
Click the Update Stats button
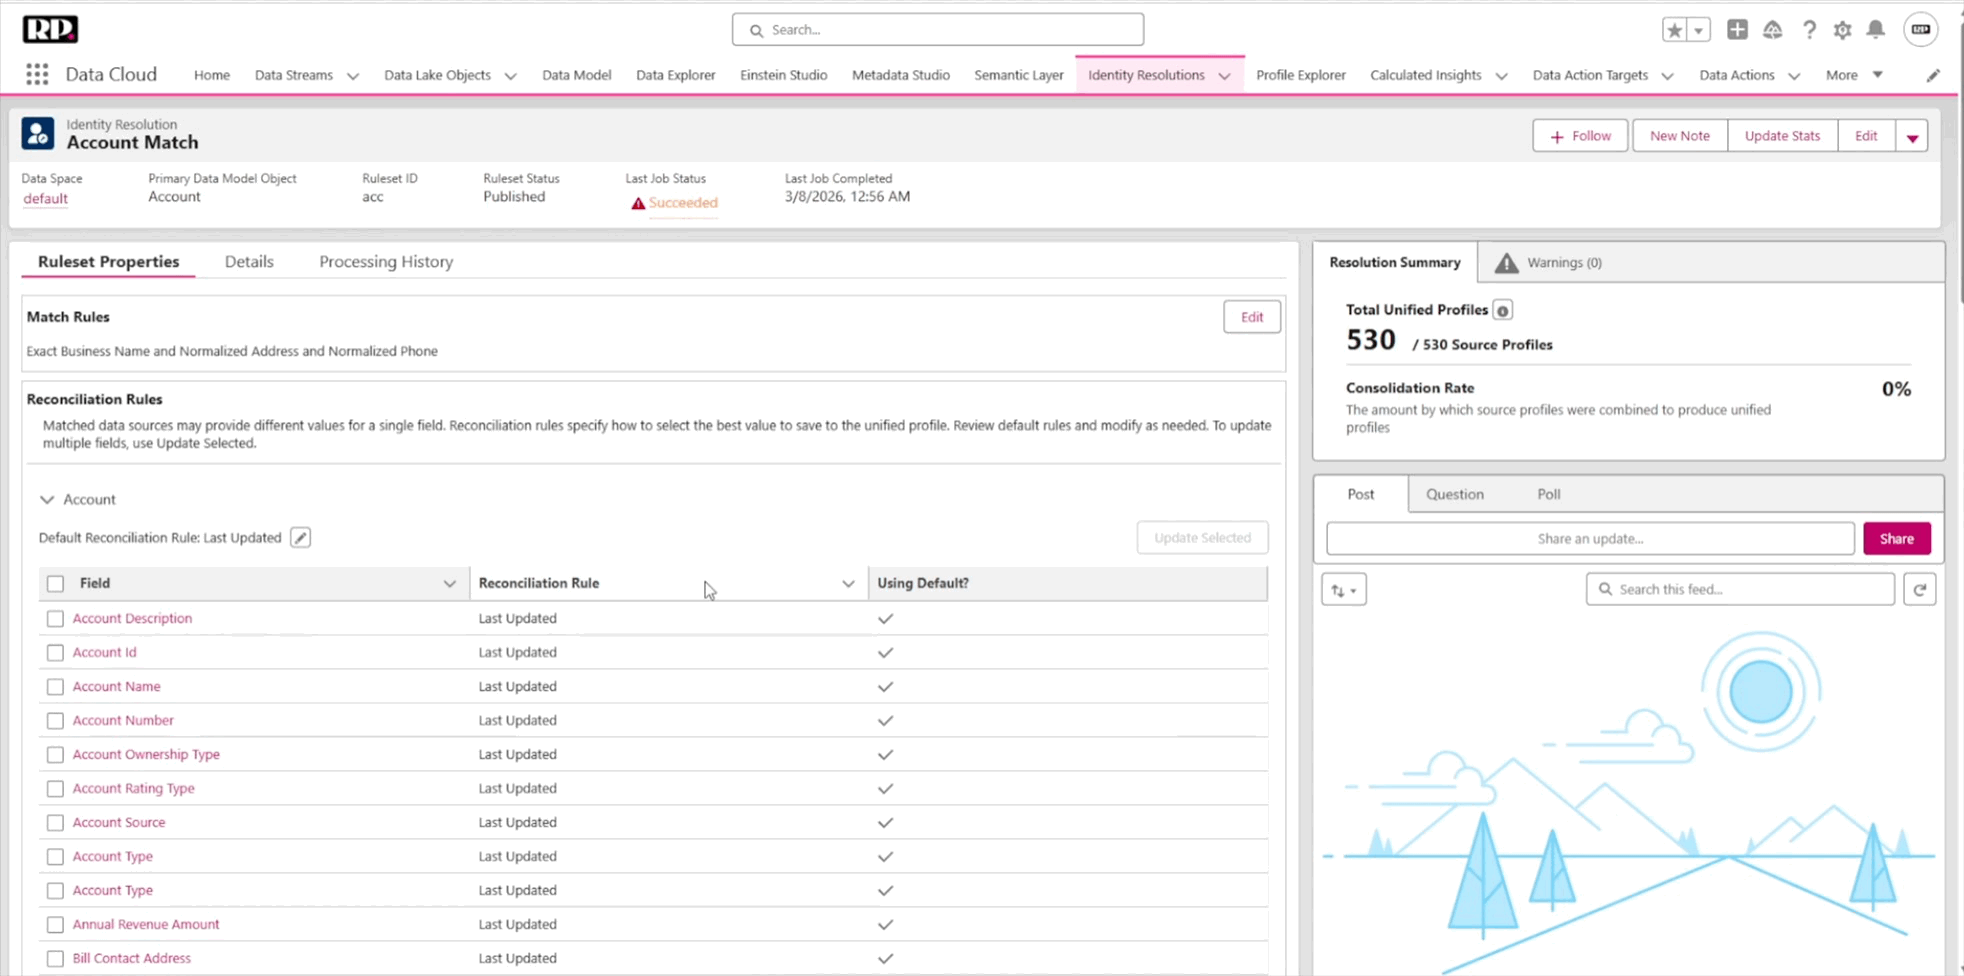(x=1781, y=136)
